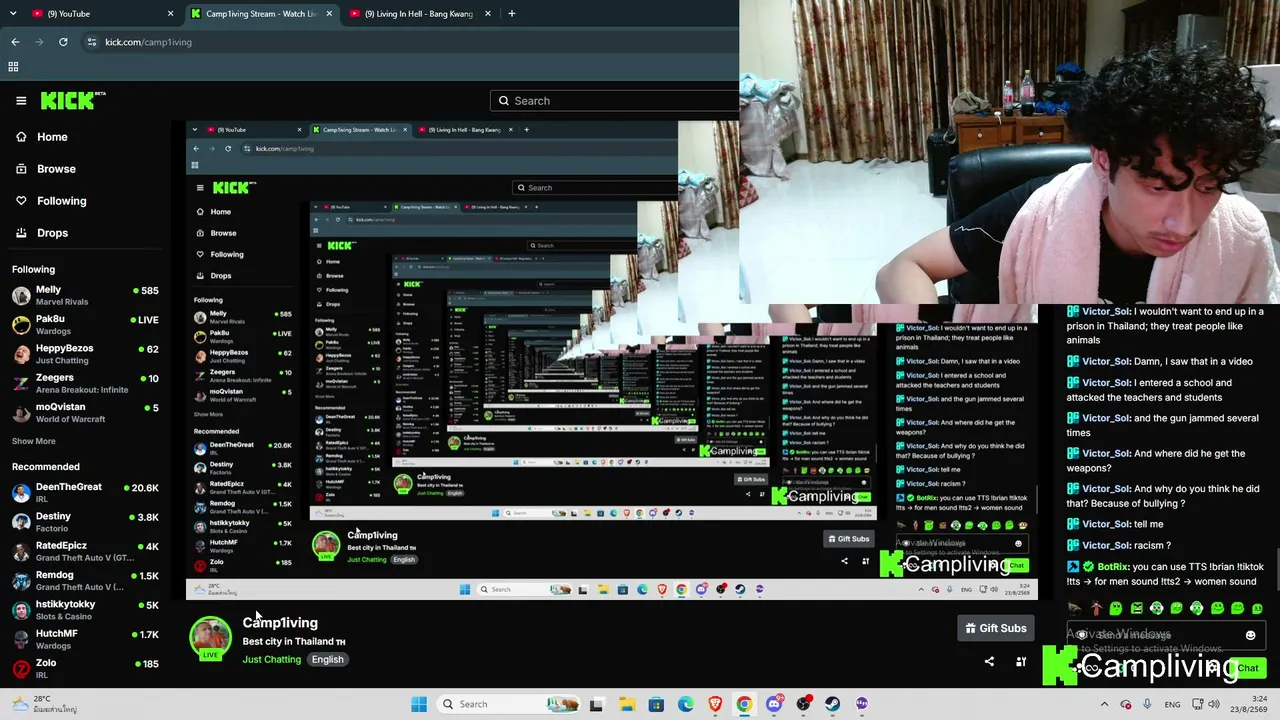Open Discord from the taskbar
Viewport: 1280px width, 720px height.
click(x=774, y=704)
